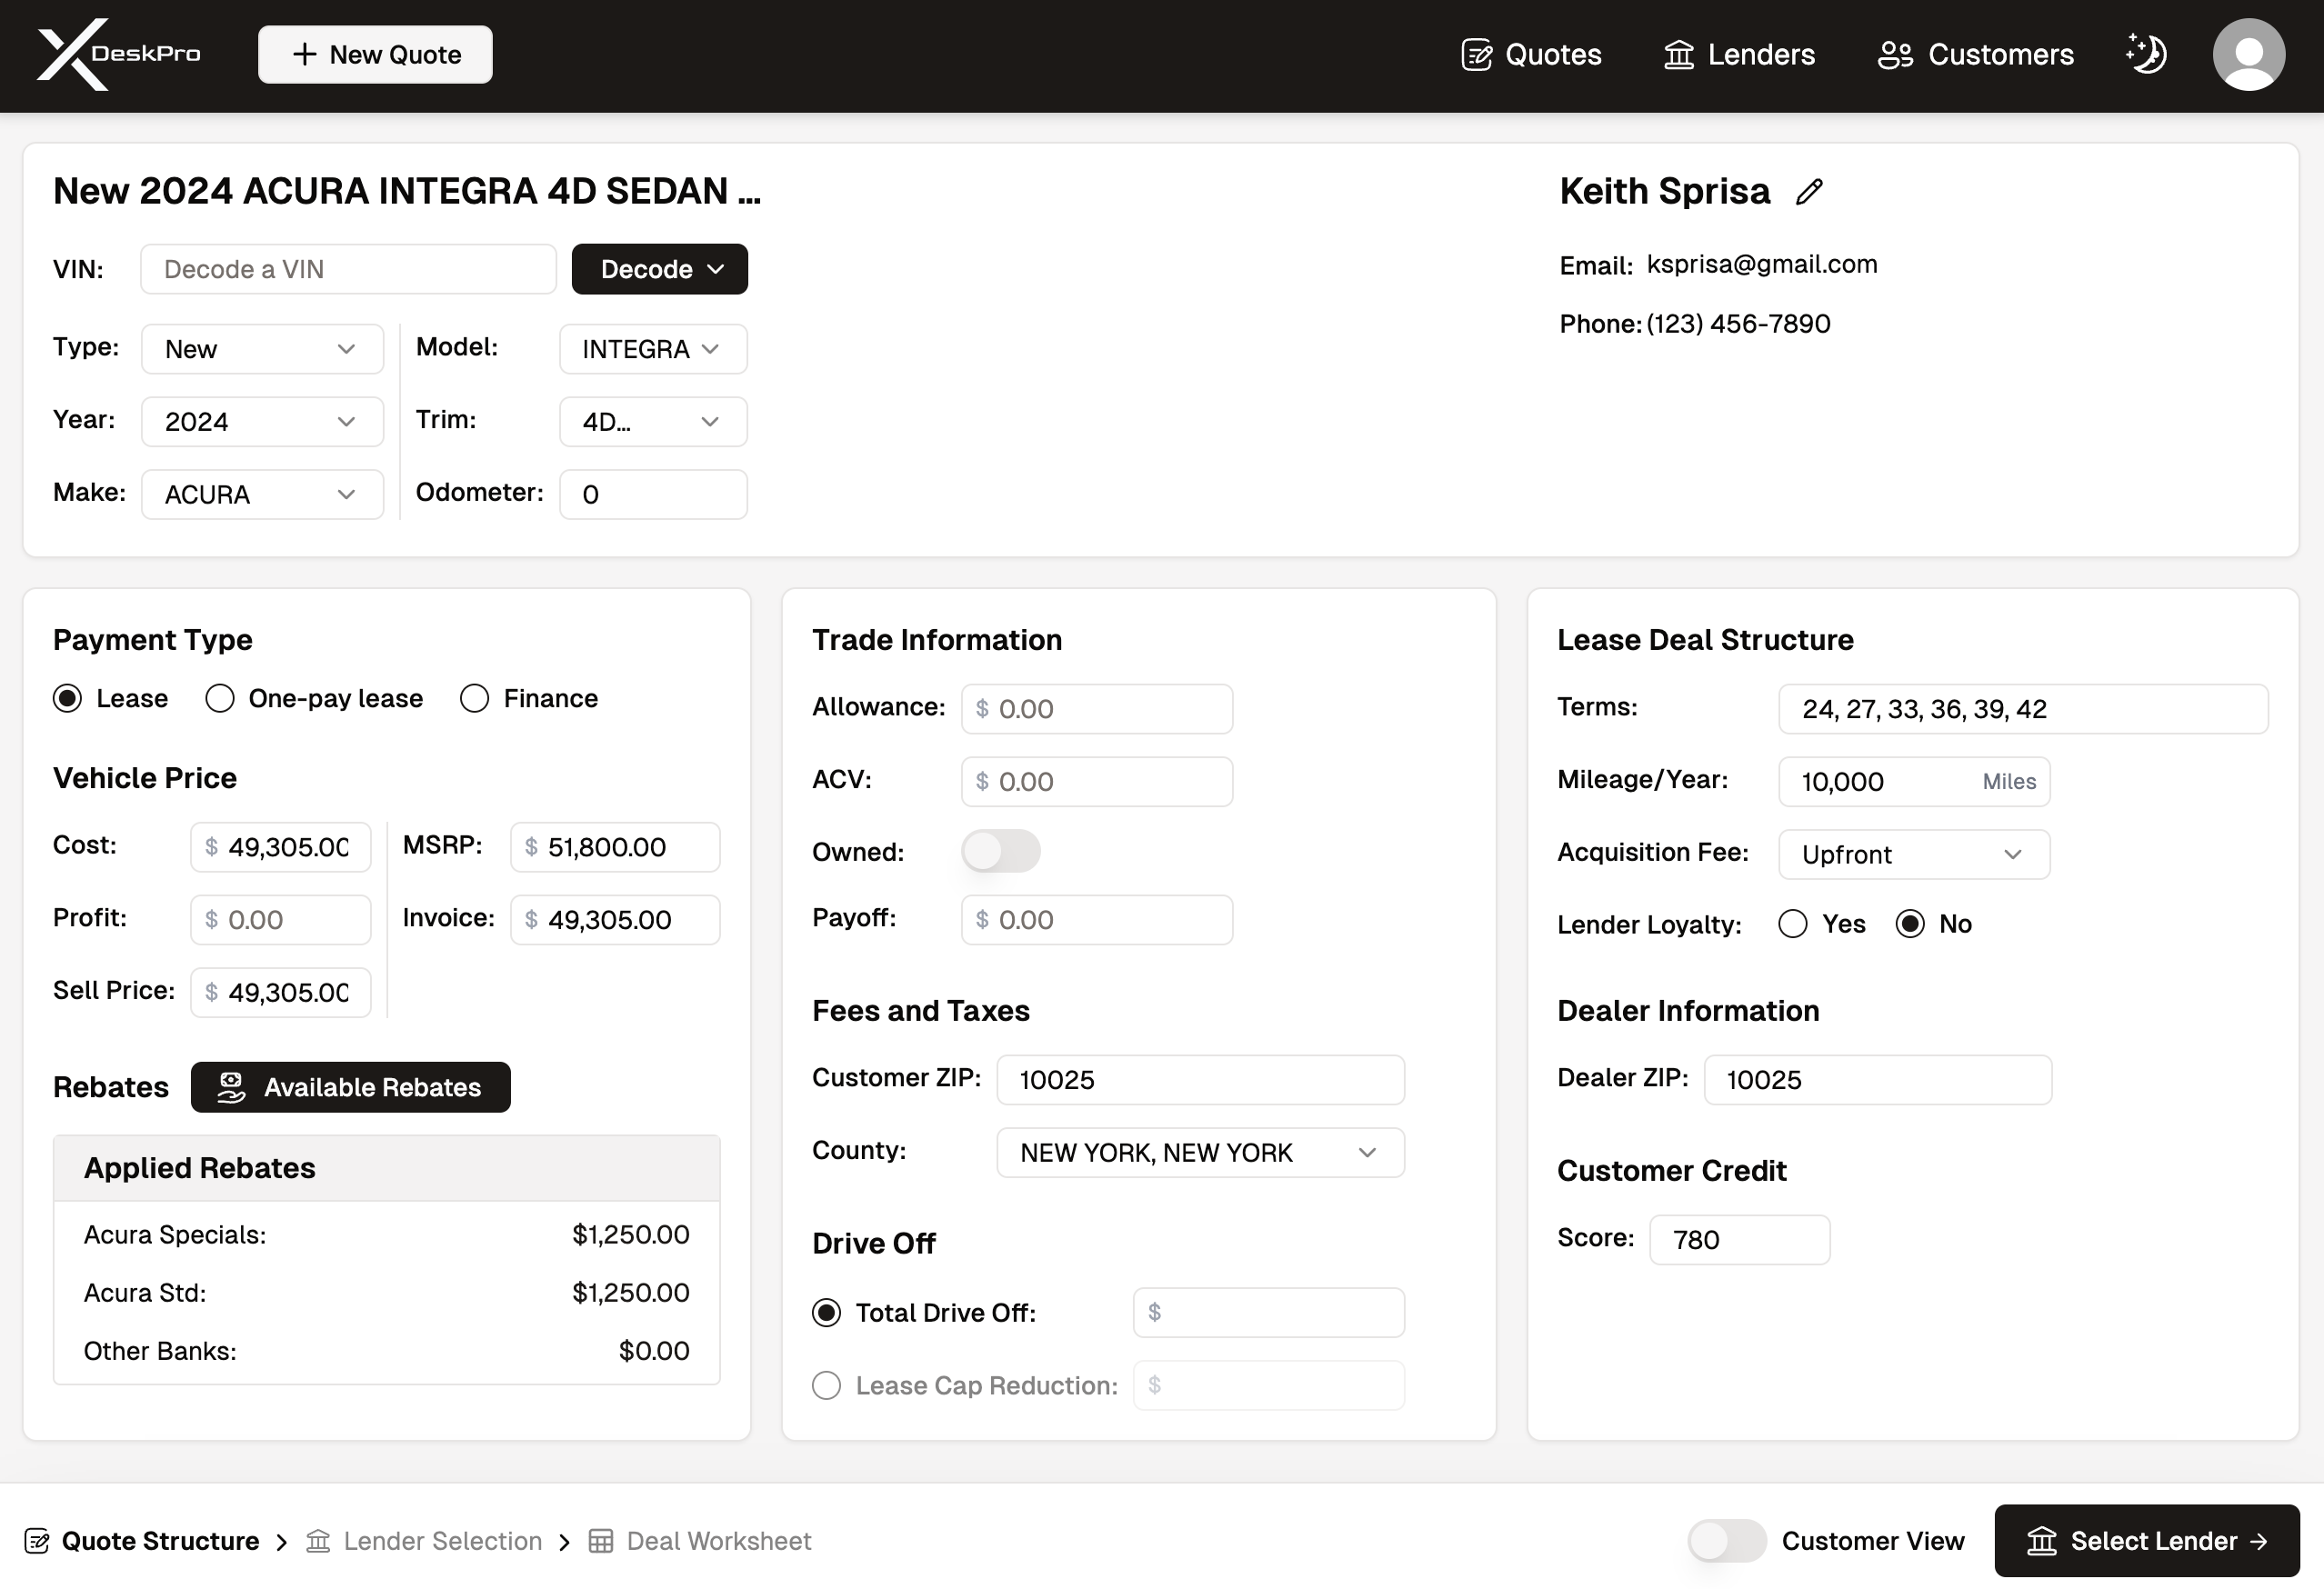Click the Total Drive Off amount field
2324x1589 pixels.
coord(1268,1312)
